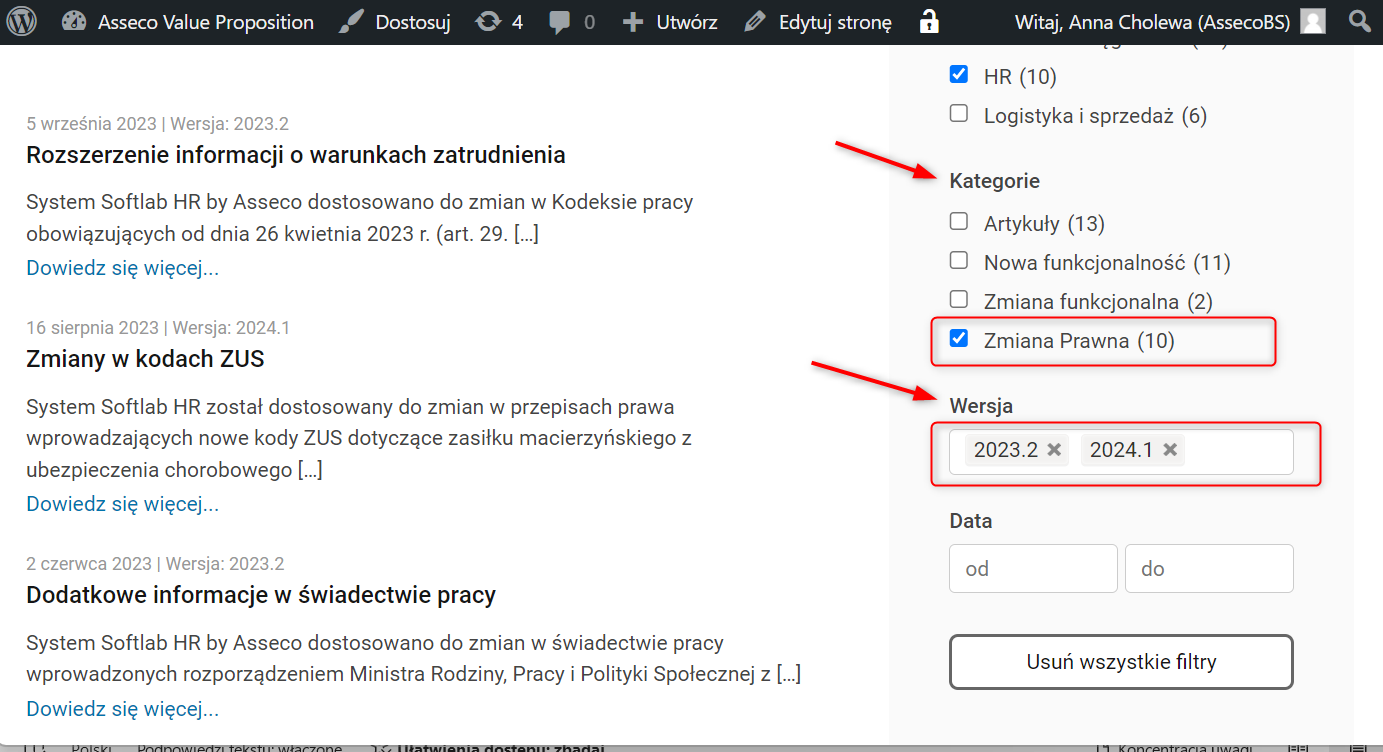Remove the 2023.2 version tag

[1053, 450]
